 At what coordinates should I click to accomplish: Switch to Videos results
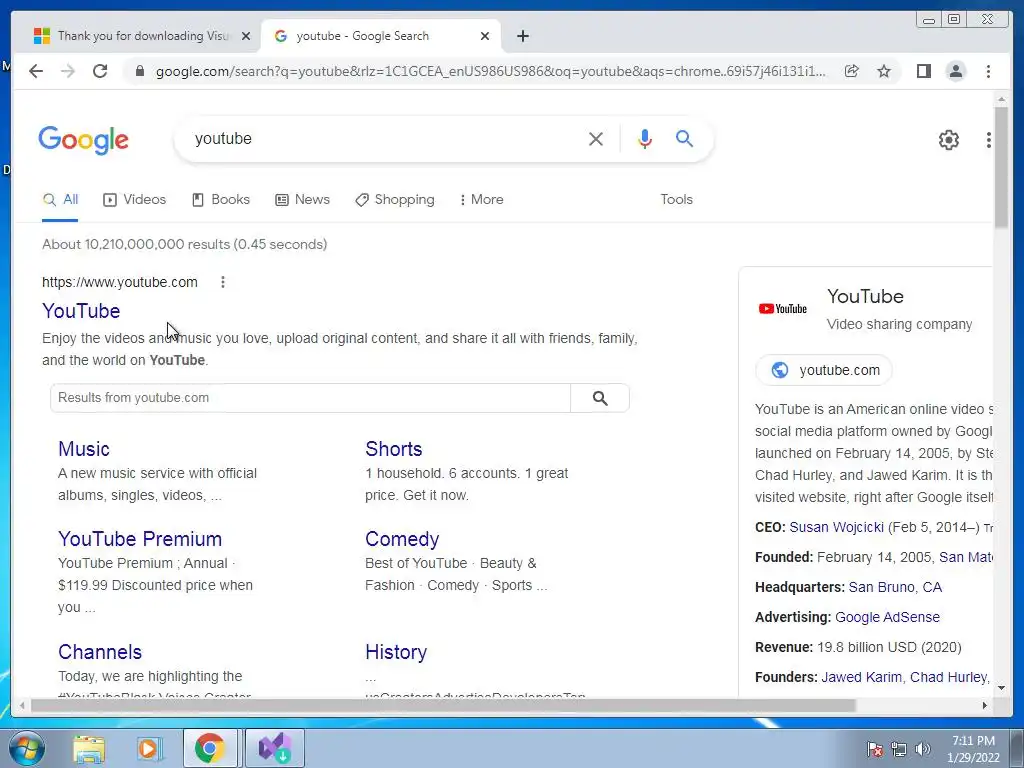click(135, 200)
